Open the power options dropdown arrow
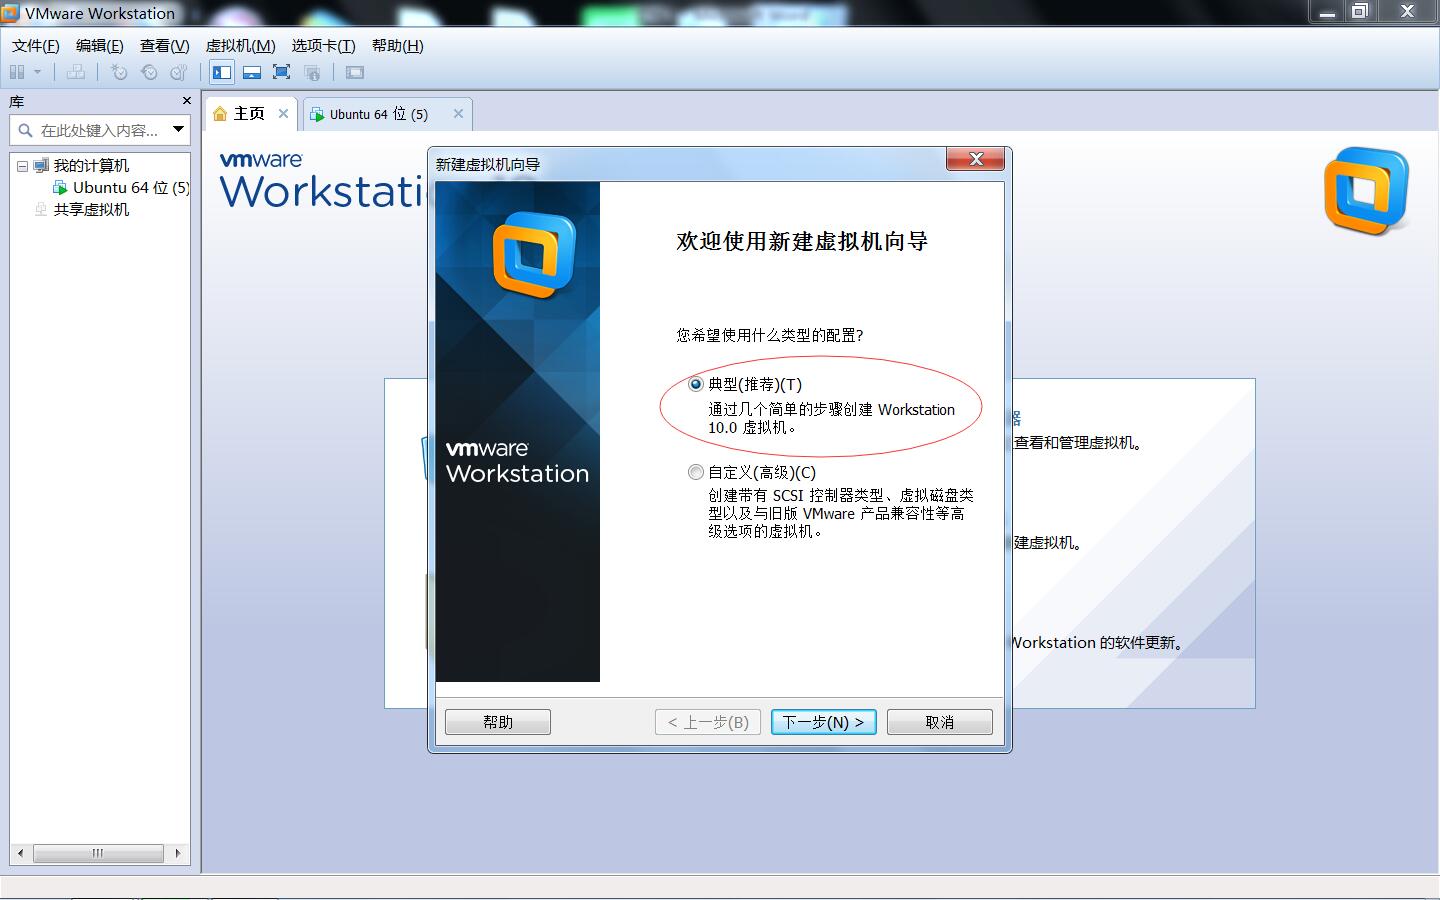The height and width of the screenshot is (900, 1440). tap(38, 71)
